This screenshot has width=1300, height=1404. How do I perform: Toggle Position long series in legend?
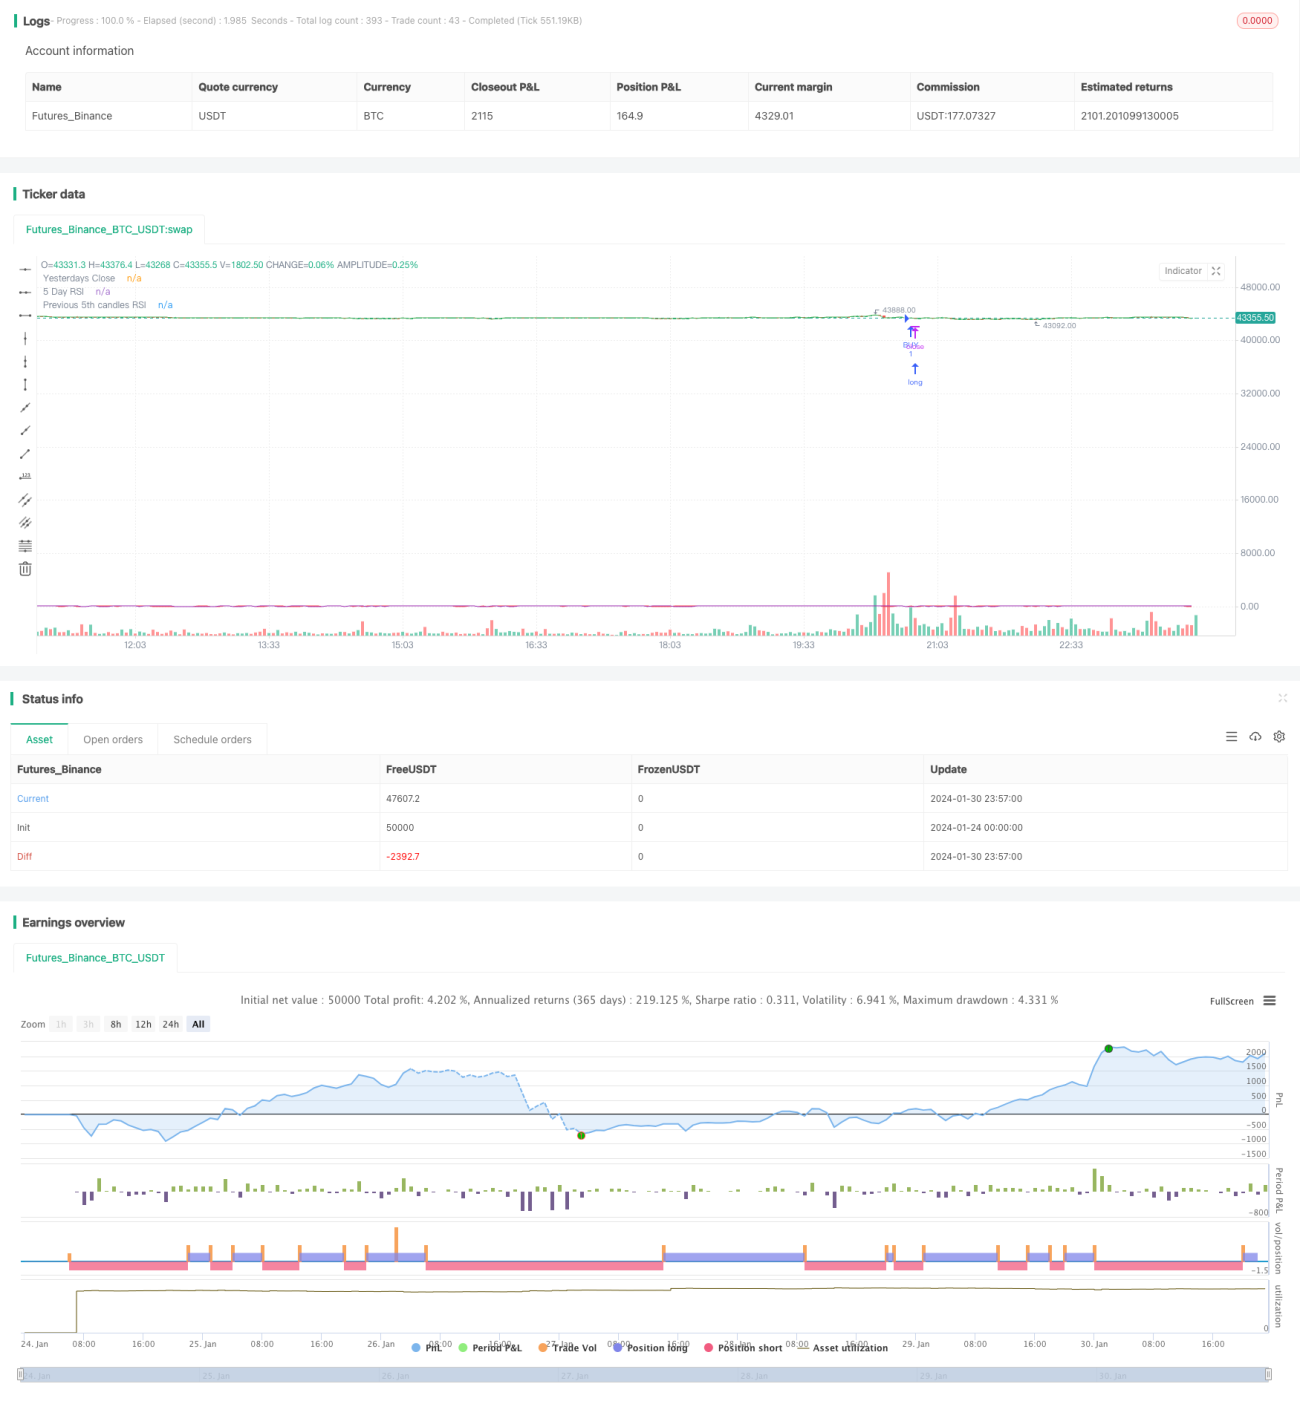650,1348
